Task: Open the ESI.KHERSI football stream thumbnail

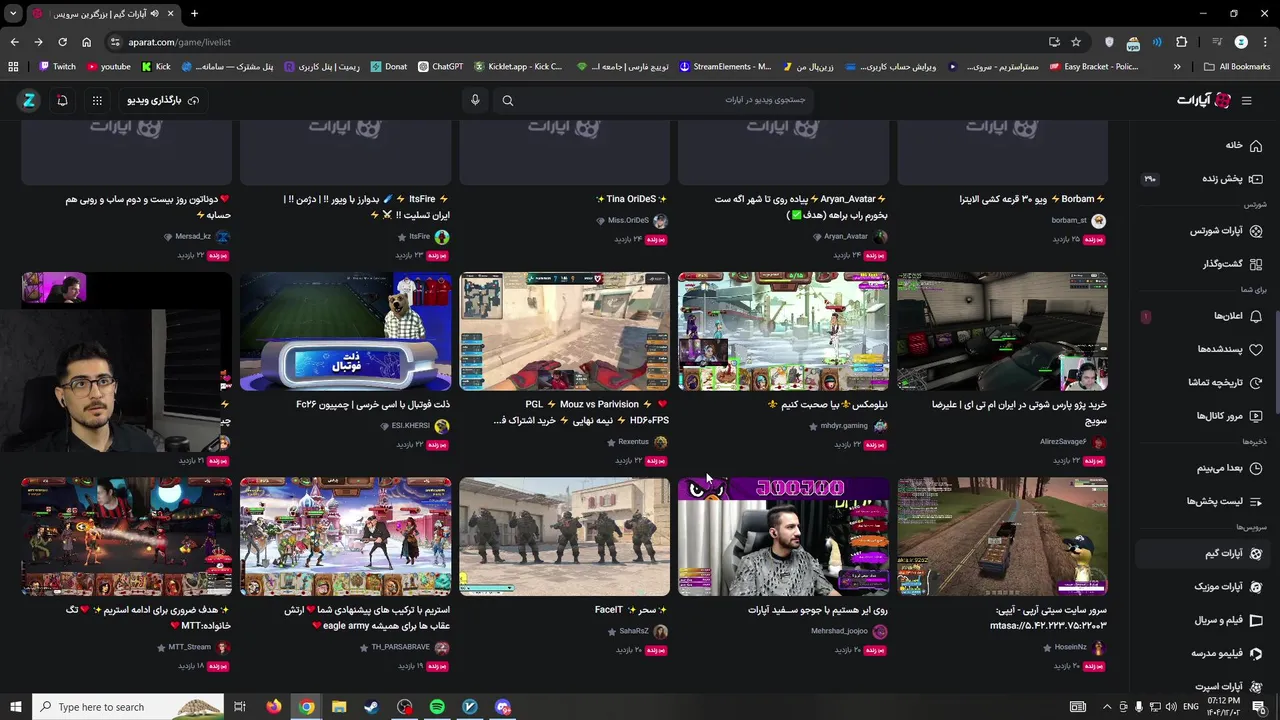Action: pos(345,331)
